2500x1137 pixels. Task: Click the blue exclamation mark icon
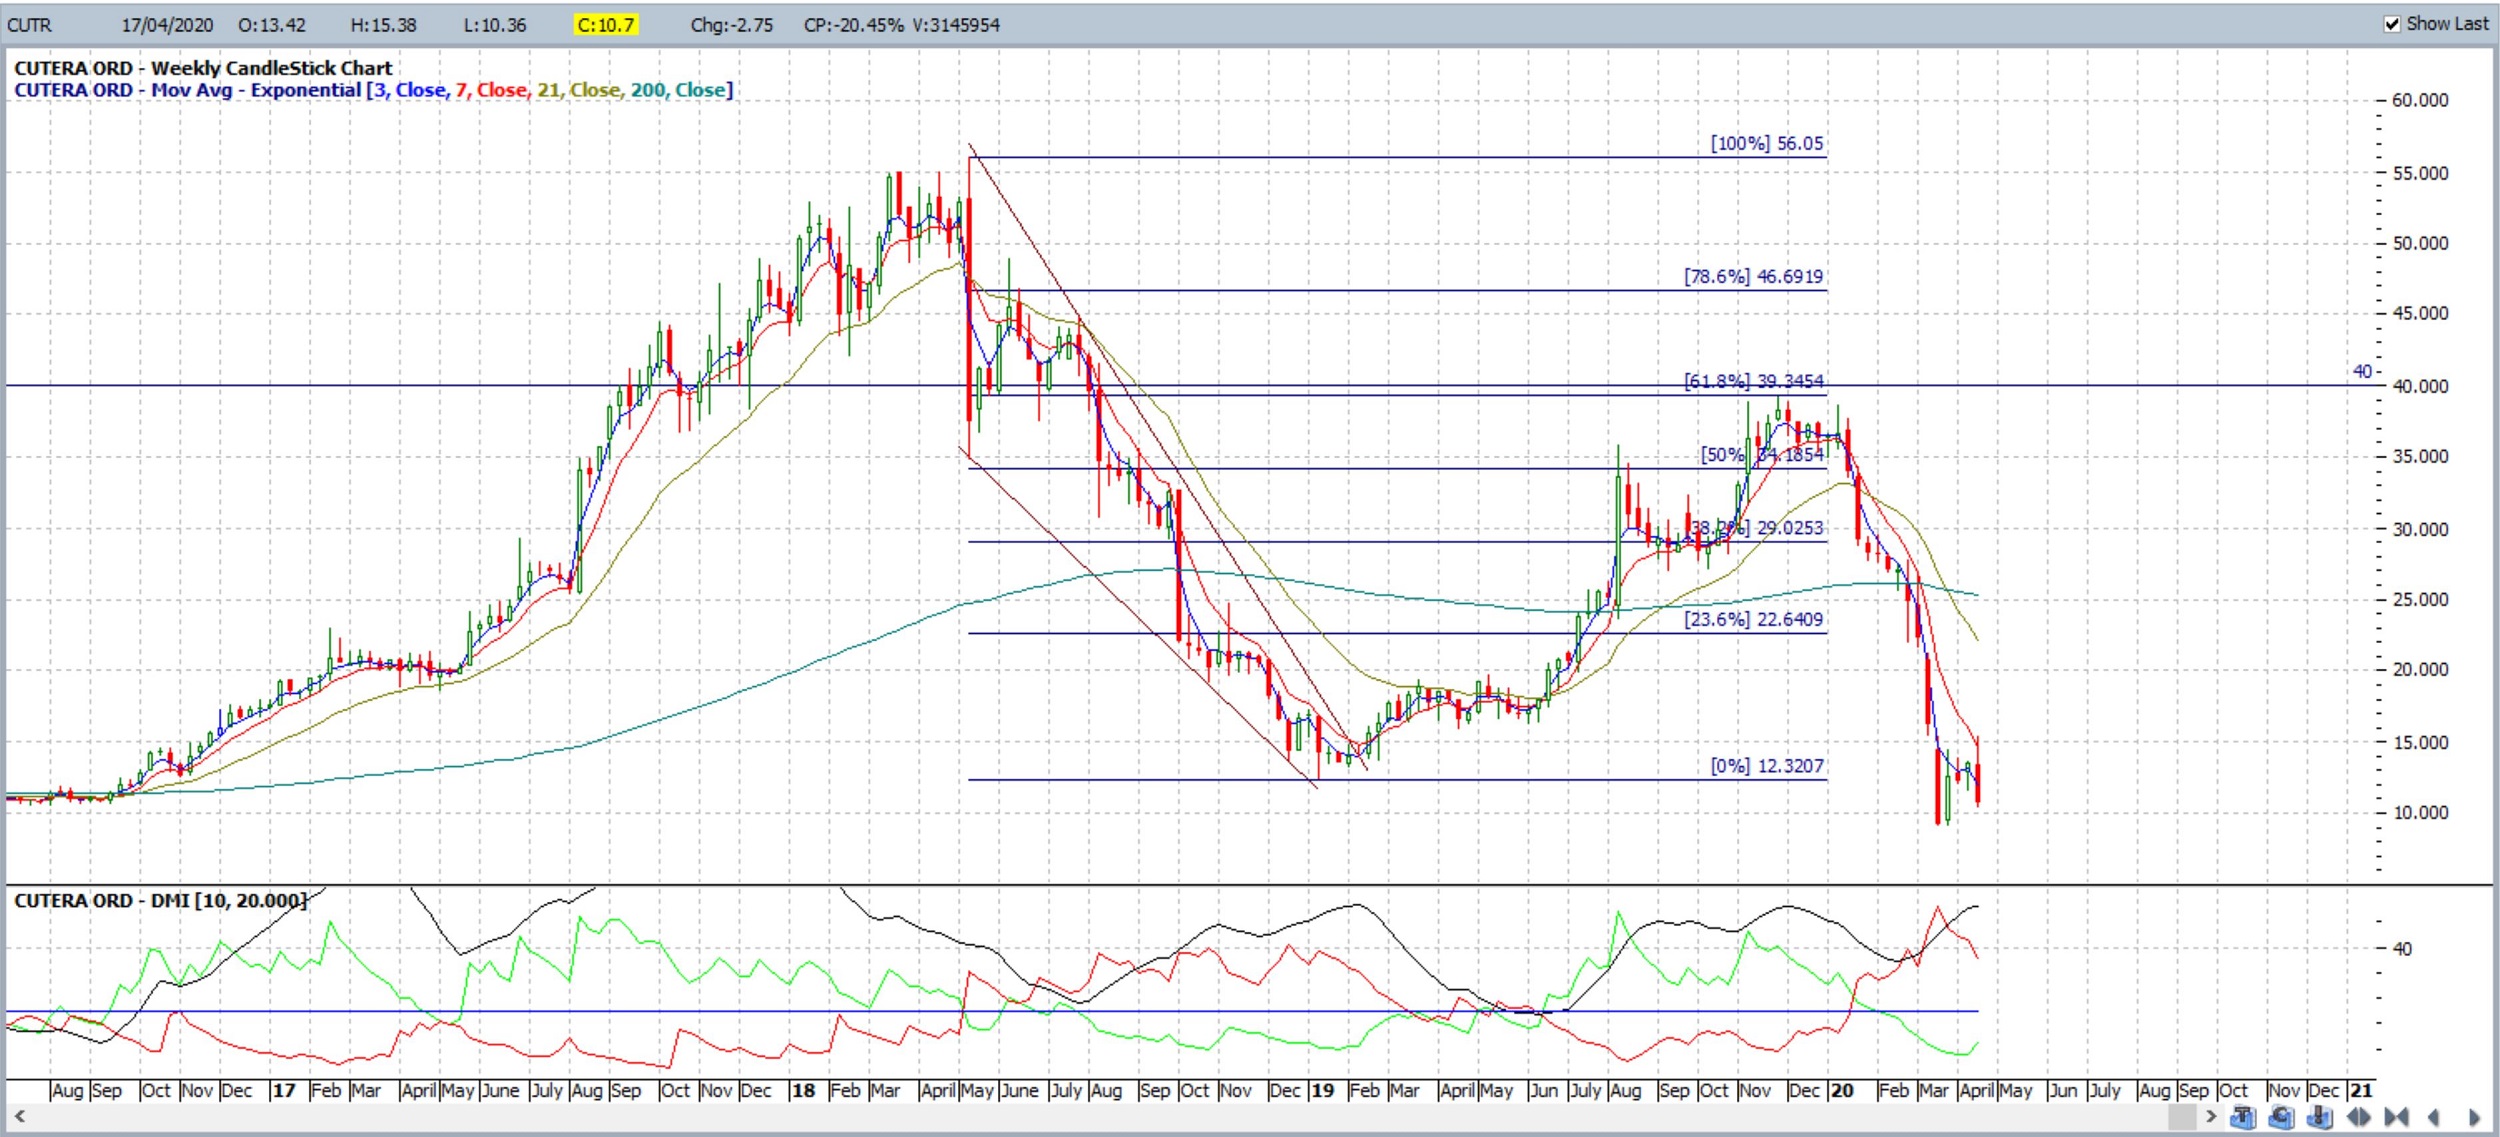coord(2319,1116)
